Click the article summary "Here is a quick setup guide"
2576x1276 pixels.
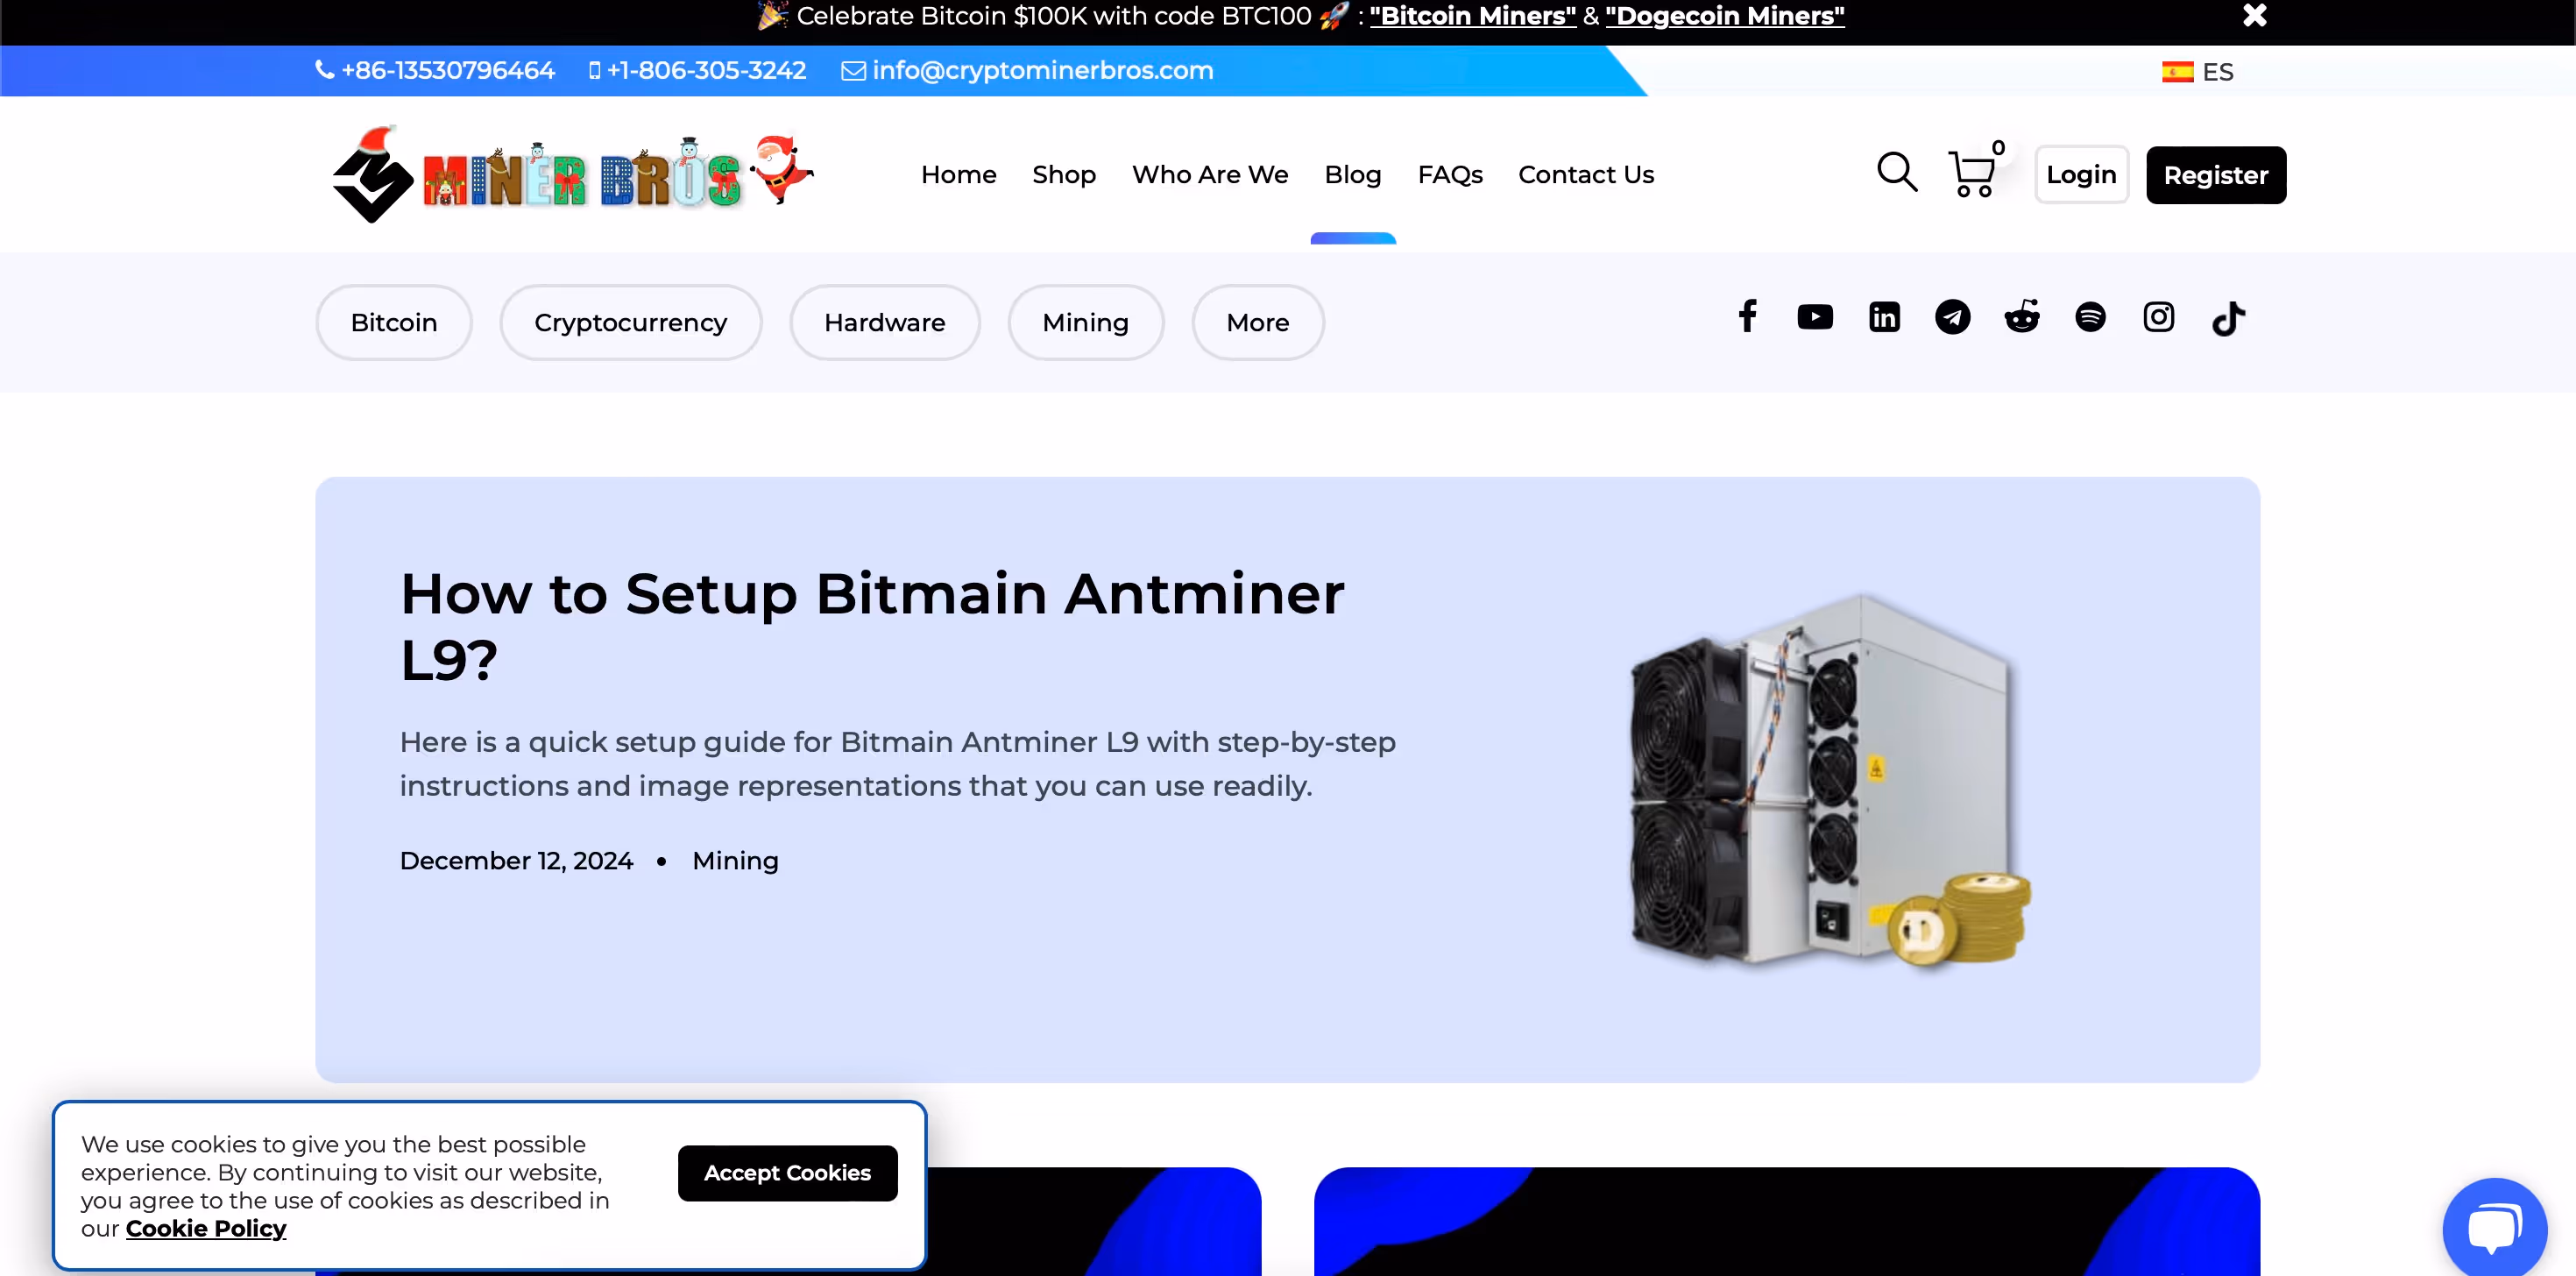pos(897,764)
